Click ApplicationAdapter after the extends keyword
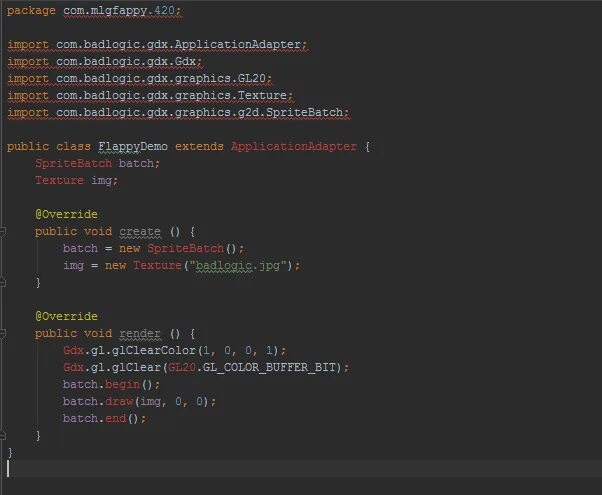The image size is (602, 495). [294, 146]
